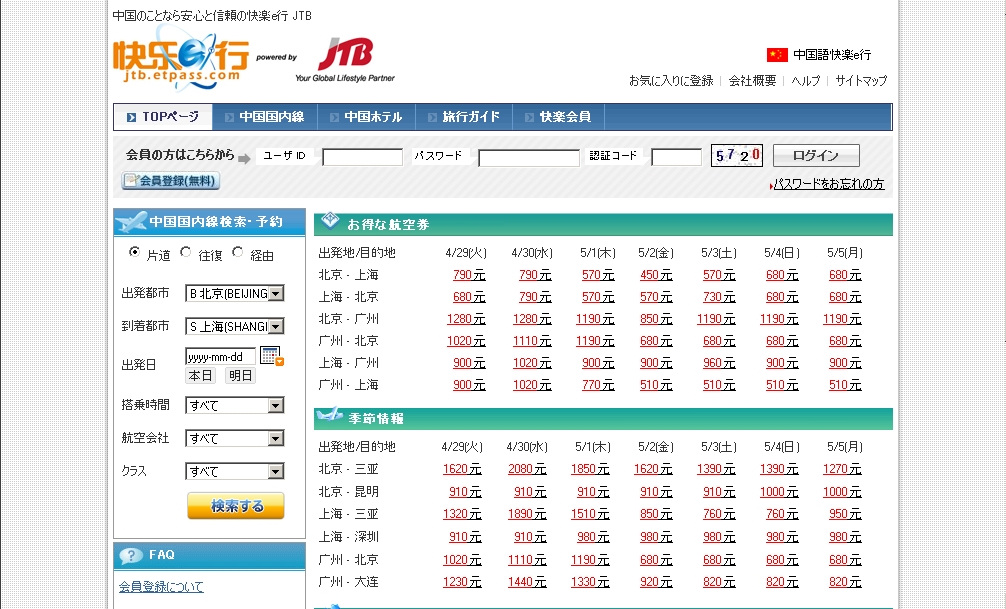Select the 片道 one-way radio button
This screenshot has width=1006, height=609.
click(x=135, y=253)
